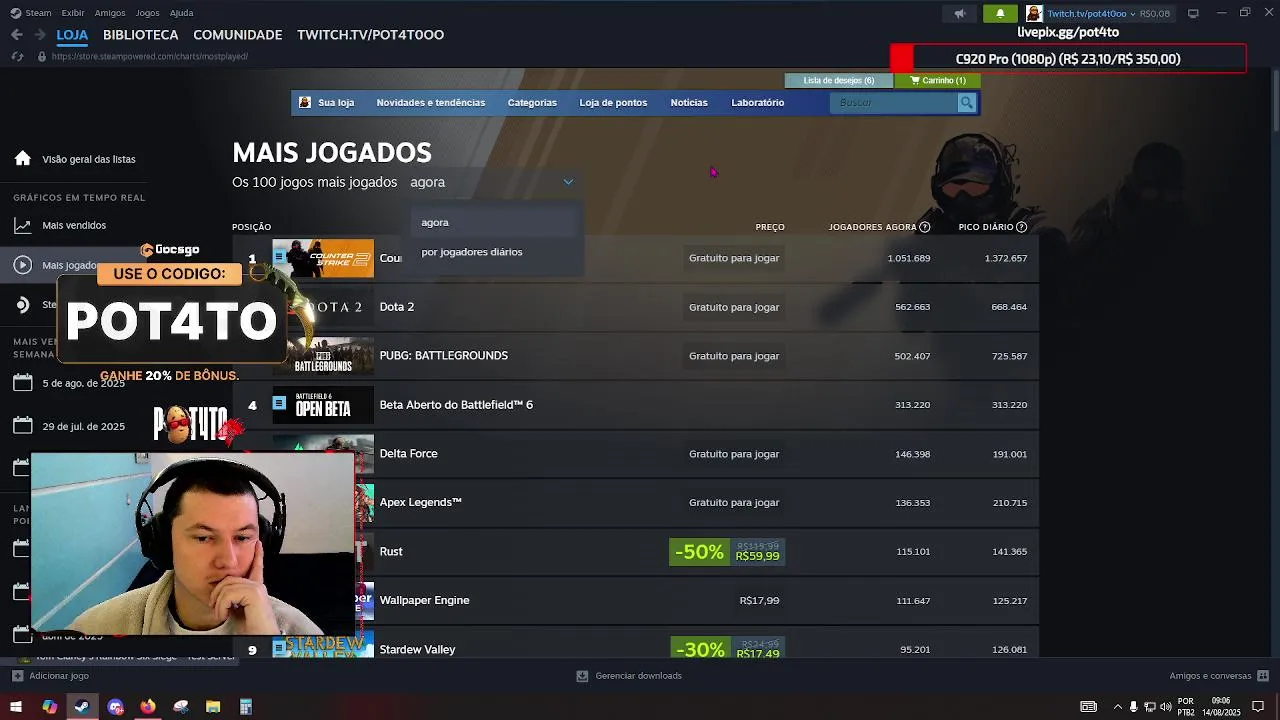Open the Apex Legends row
The width and height of the screenshot is (1280, 720).
(636, 503)
